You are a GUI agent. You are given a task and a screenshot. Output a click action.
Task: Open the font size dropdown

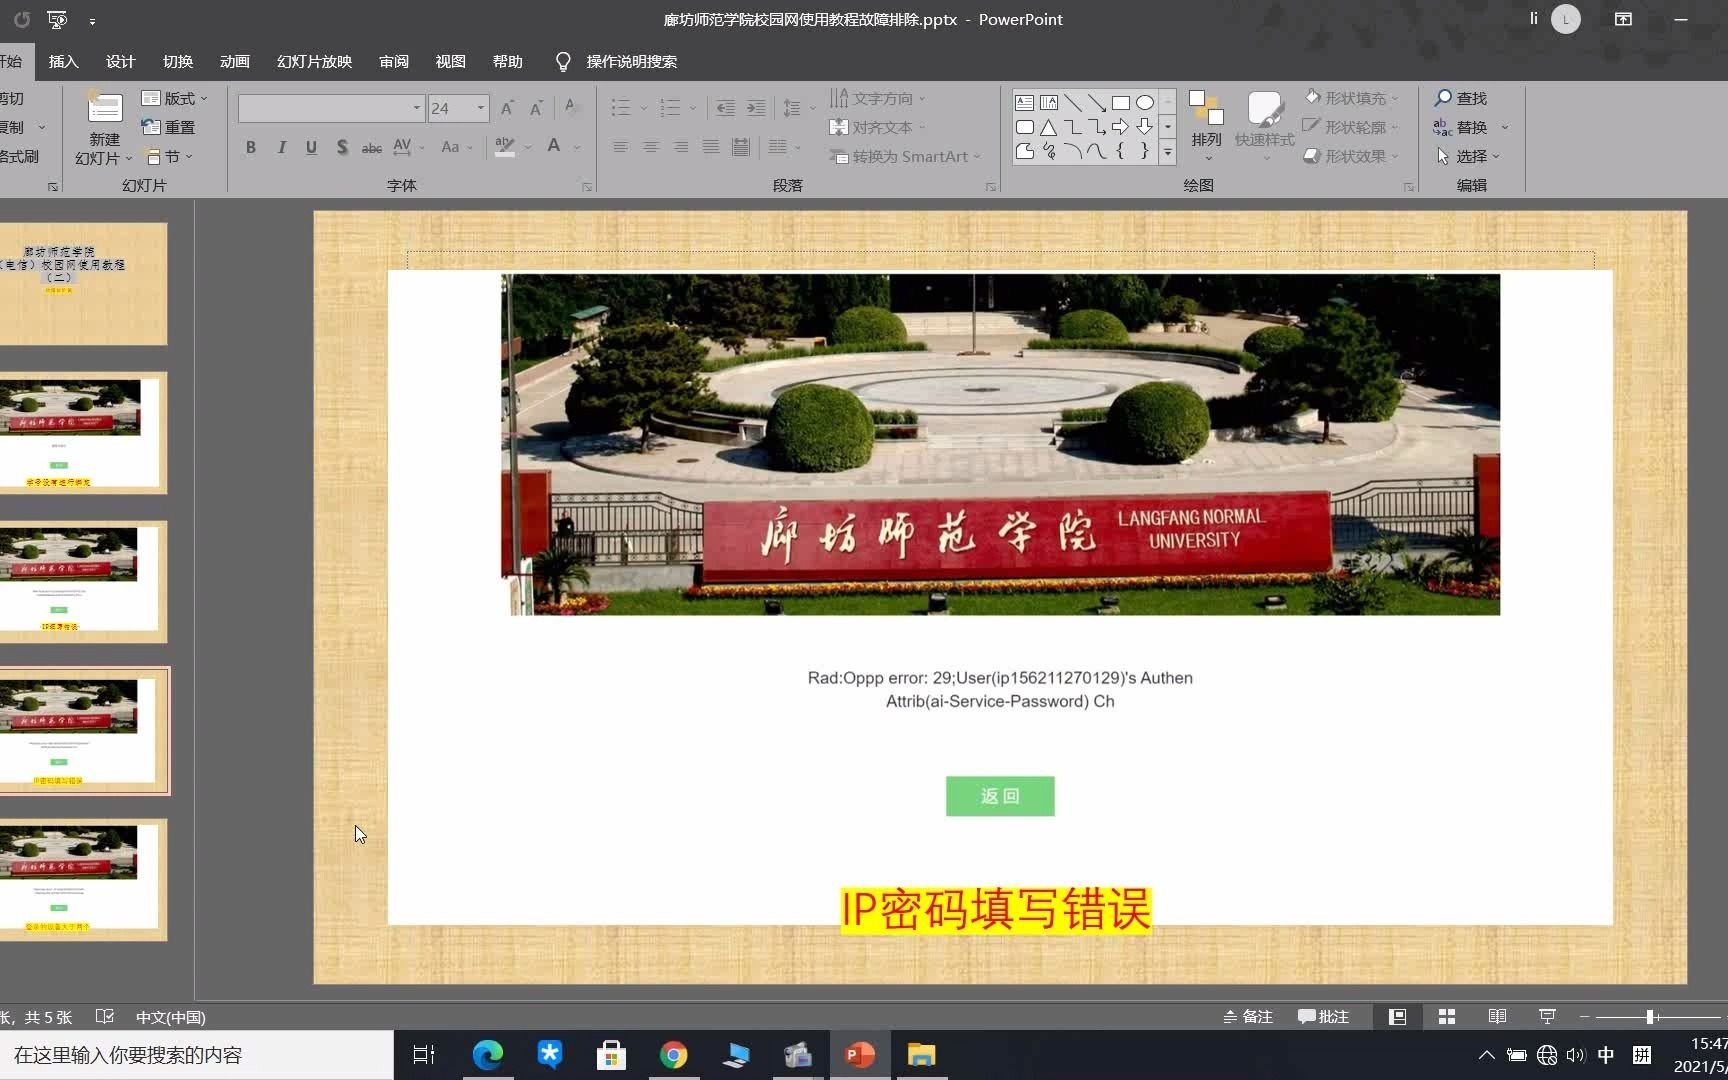481,108
